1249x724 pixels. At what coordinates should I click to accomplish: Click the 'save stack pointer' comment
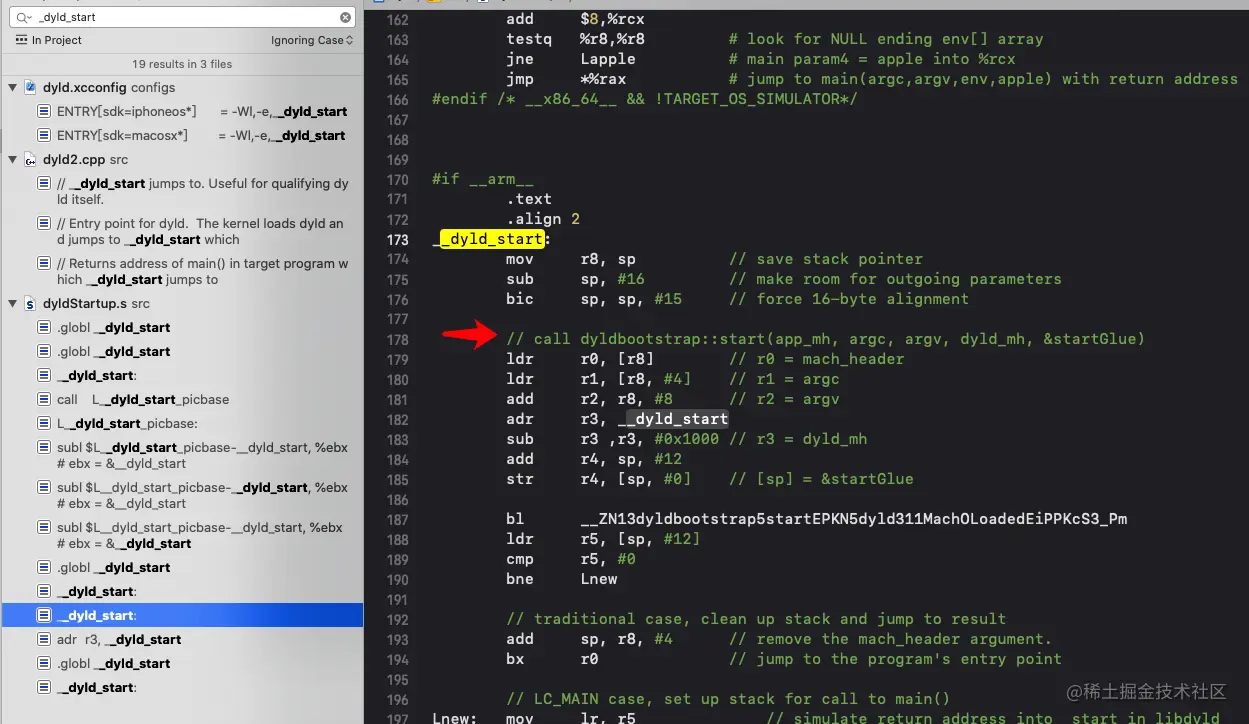[x=826, y=259]
